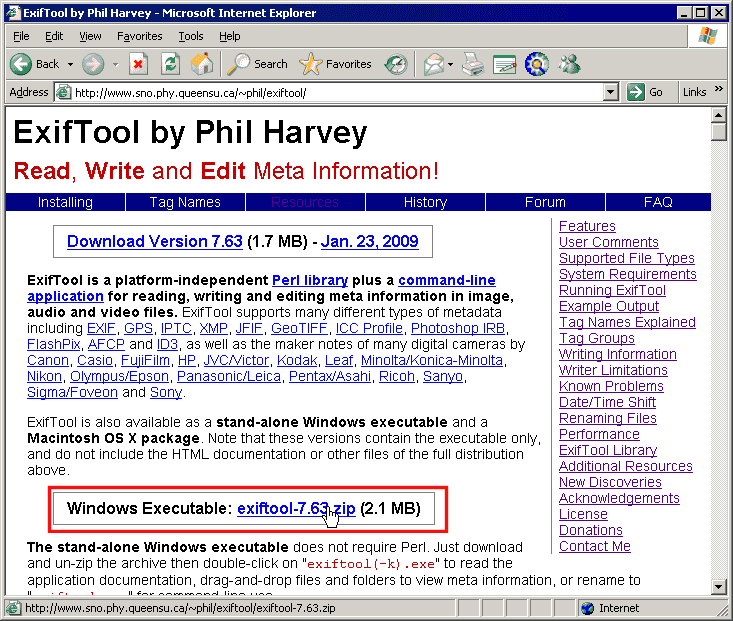Open the View menu
Viewport: 733px width, 621px height.
pyautogui.click(x=90, y=36)
